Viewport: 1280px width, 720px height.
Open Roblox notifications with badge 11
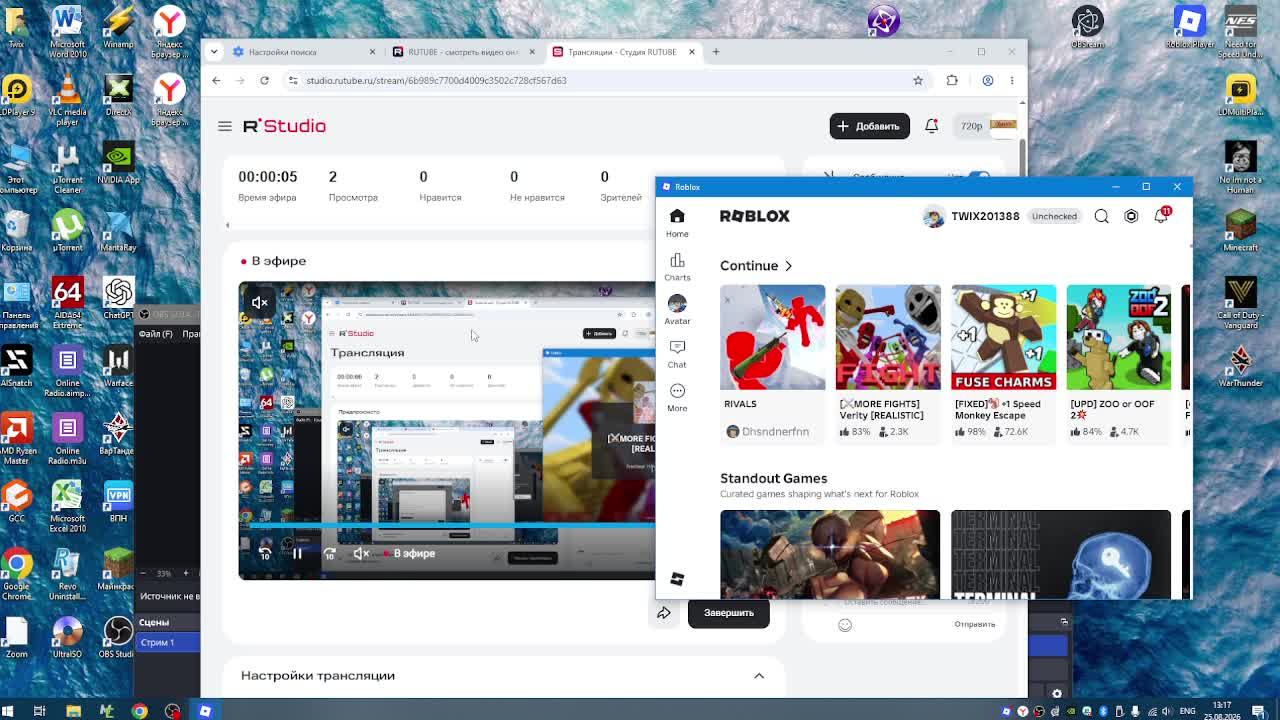pyautogui.click(x=1161, y=215)
